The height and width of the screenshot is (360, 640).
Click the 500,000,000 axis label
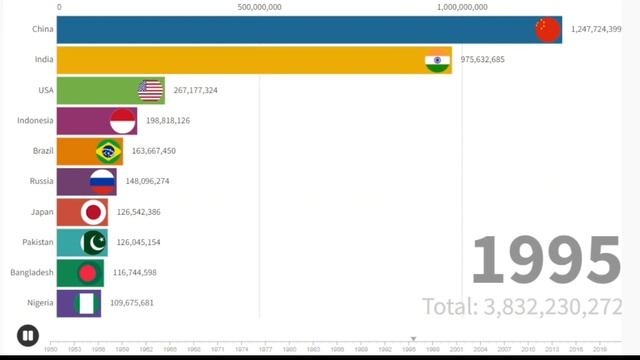[x=259, y=7]
